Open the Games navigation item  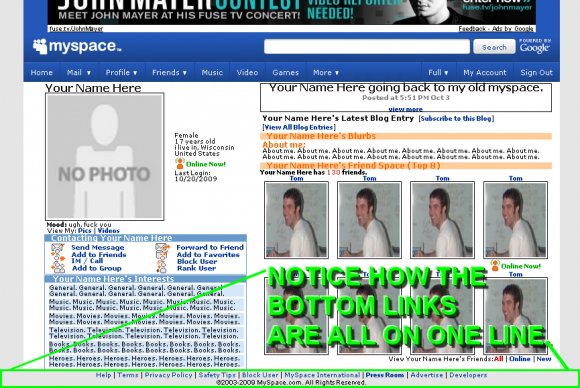(x=286, y=72)
